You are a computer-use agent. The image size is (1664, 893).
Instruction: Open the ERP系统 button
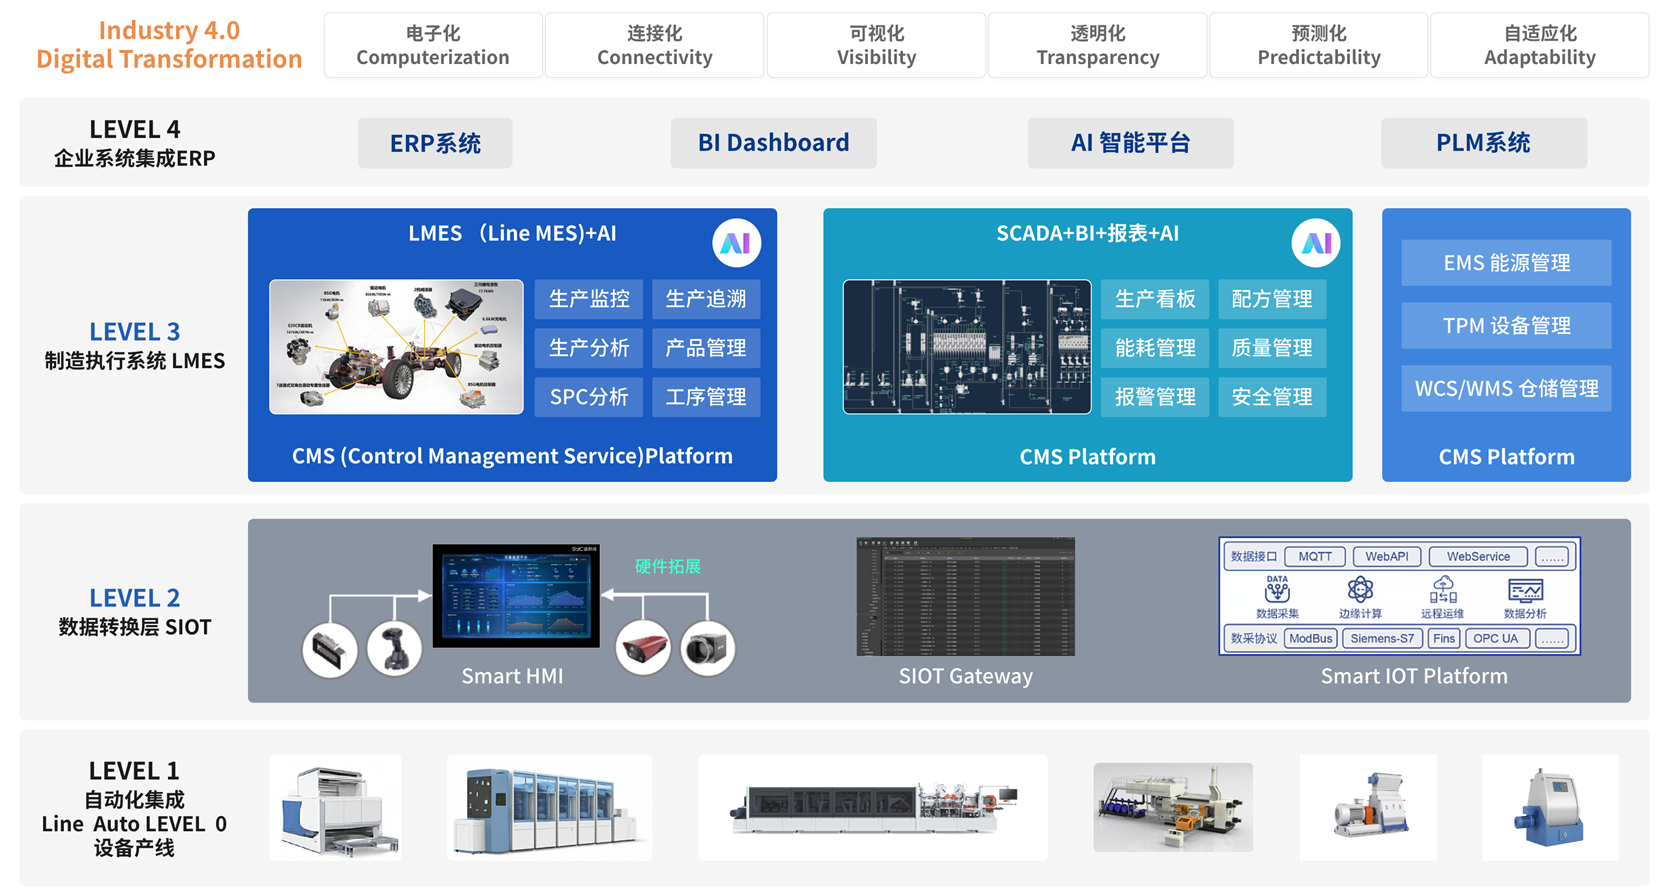tap(435, 143)
